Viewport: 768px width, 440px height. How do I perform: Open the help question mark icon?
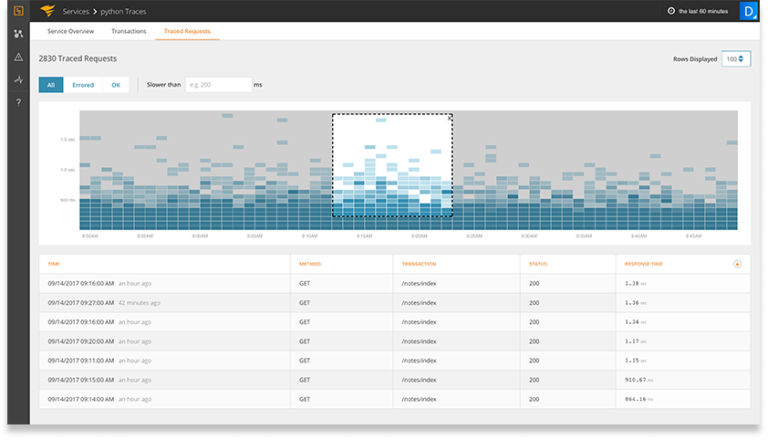point(18,102)
